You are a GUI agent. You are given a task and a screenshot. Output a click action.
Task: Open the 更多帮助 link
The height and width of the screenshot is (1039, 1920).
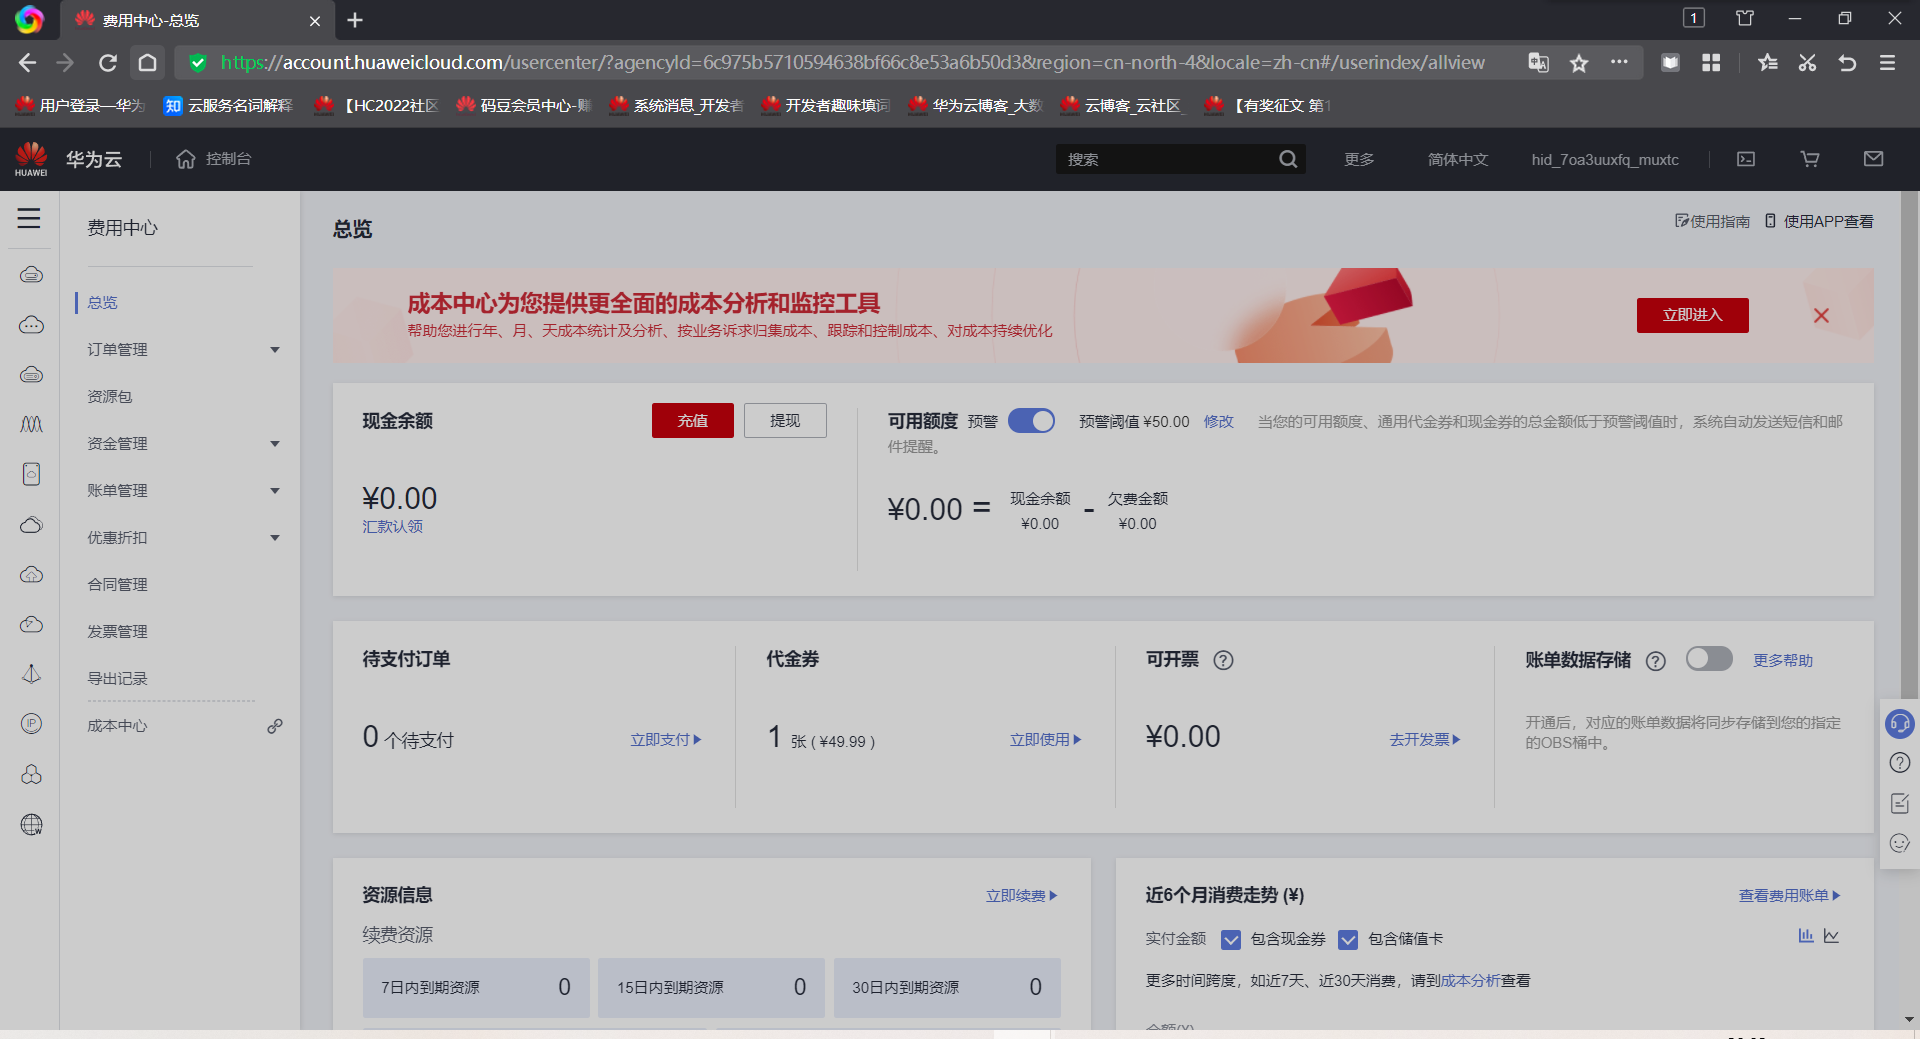(1783, 661)
